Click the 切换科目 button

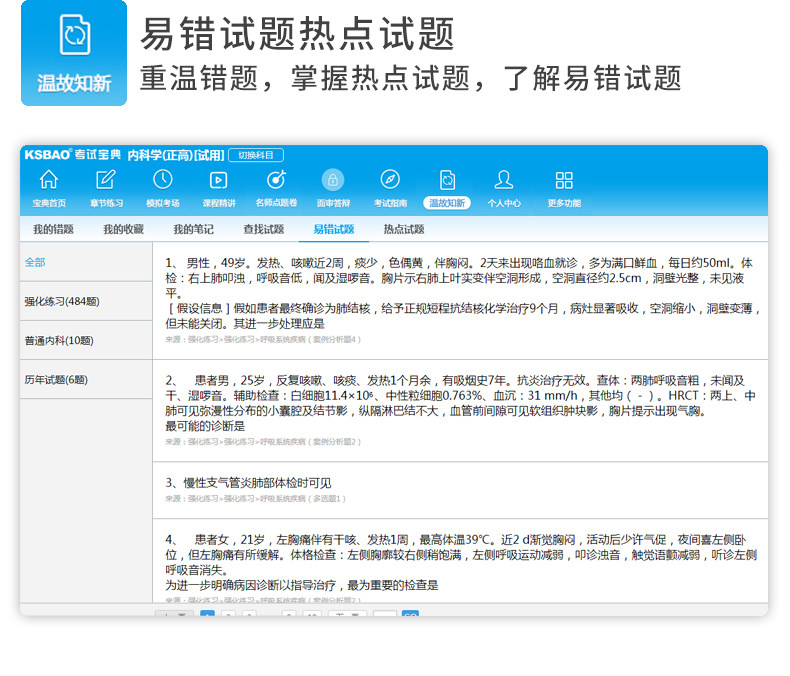click(256, 155)
